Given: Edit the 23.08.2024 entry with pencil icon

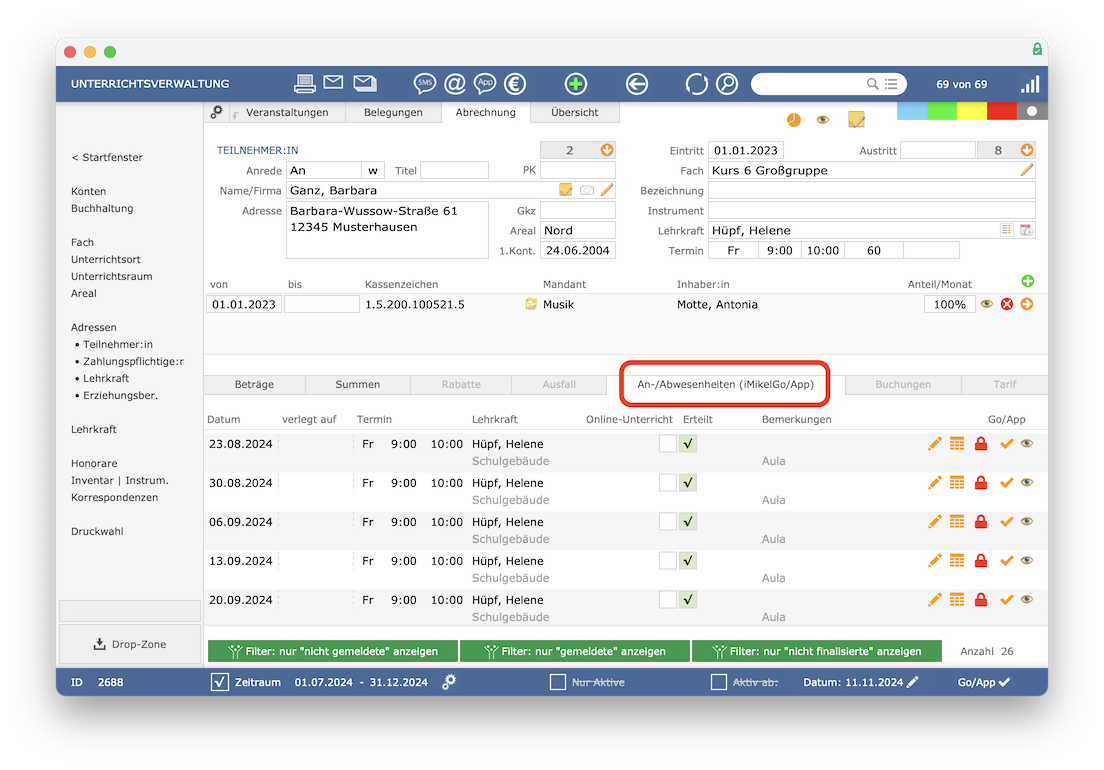Looking at the screenshot, I should 934,443.
